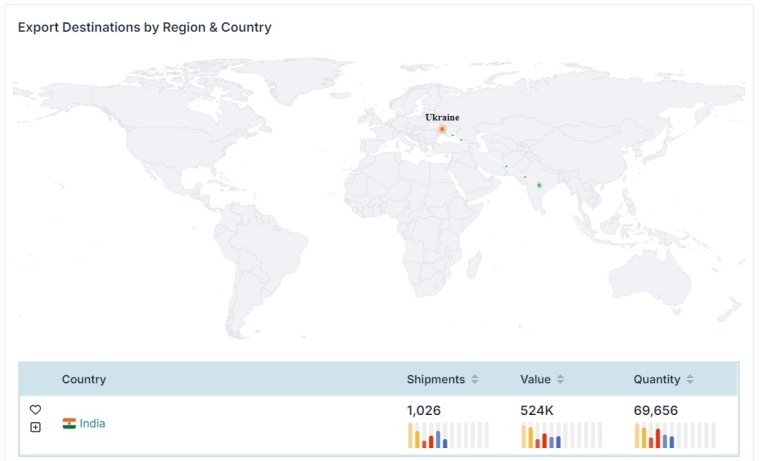Open the India country link
This screenshot has height=461, width=760.
(93, 424)
